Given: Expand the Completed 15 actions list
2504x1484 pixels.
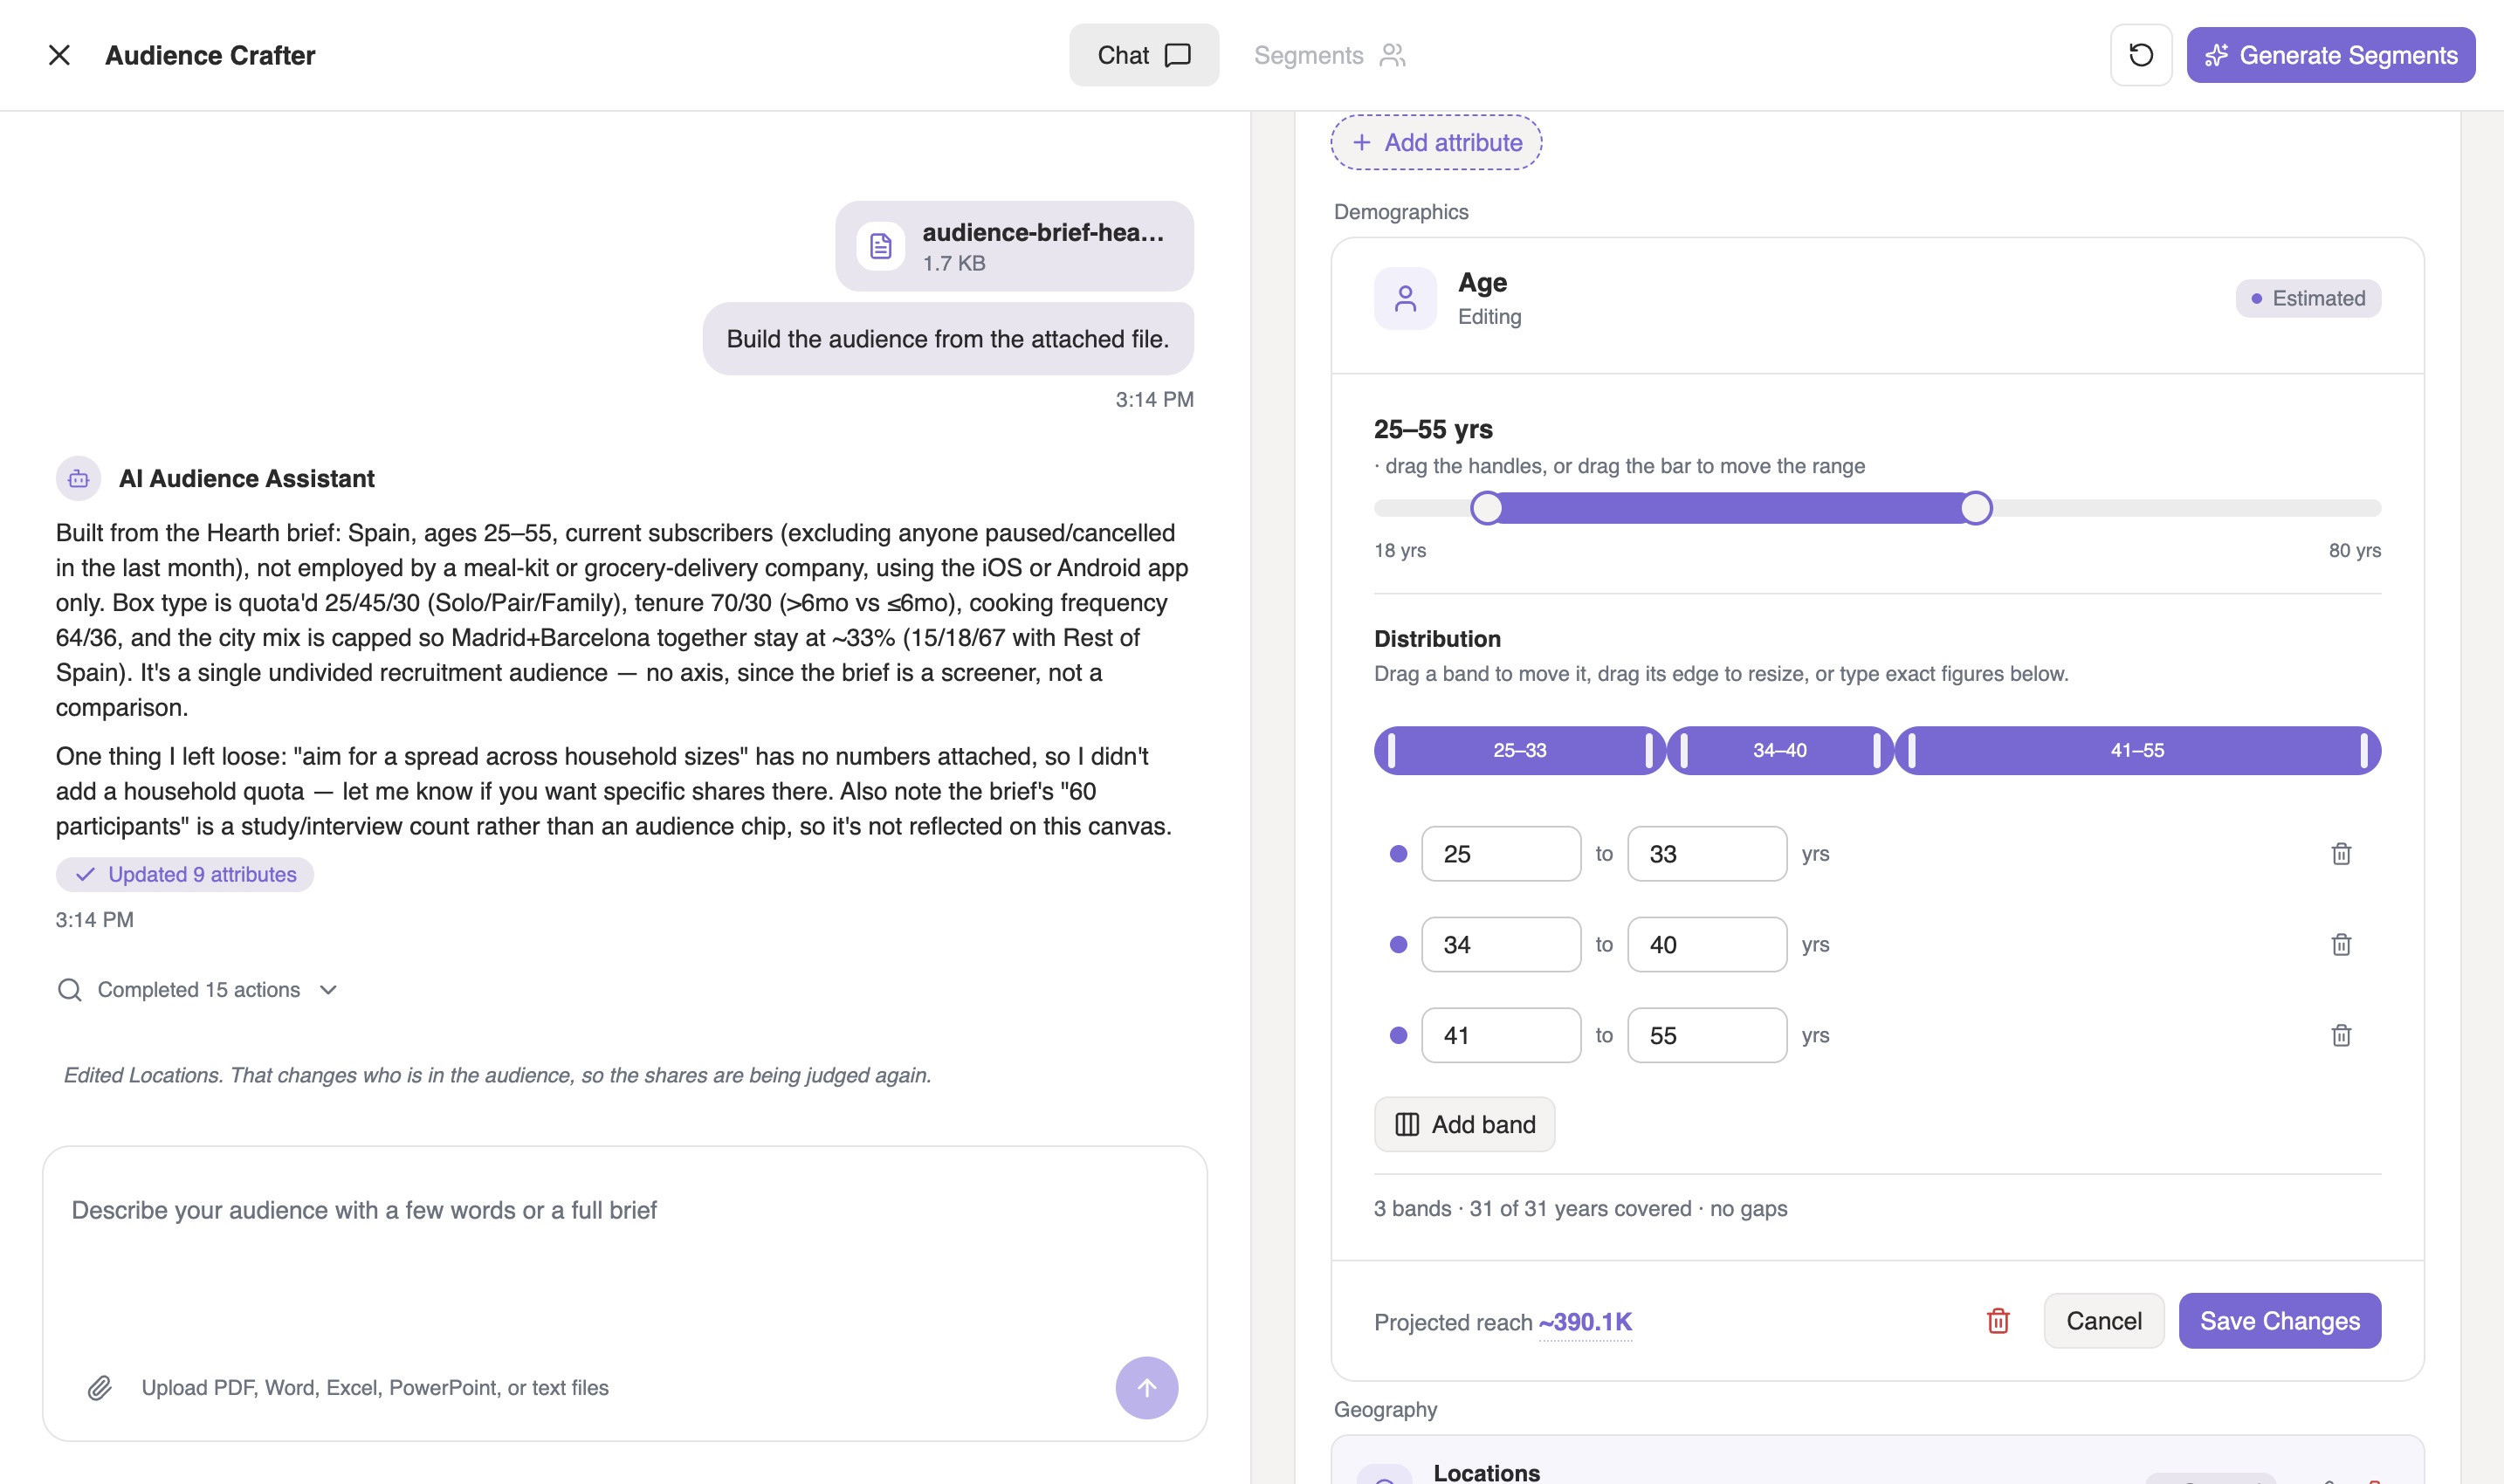Looking at the screenshot, I should [198, 990].
